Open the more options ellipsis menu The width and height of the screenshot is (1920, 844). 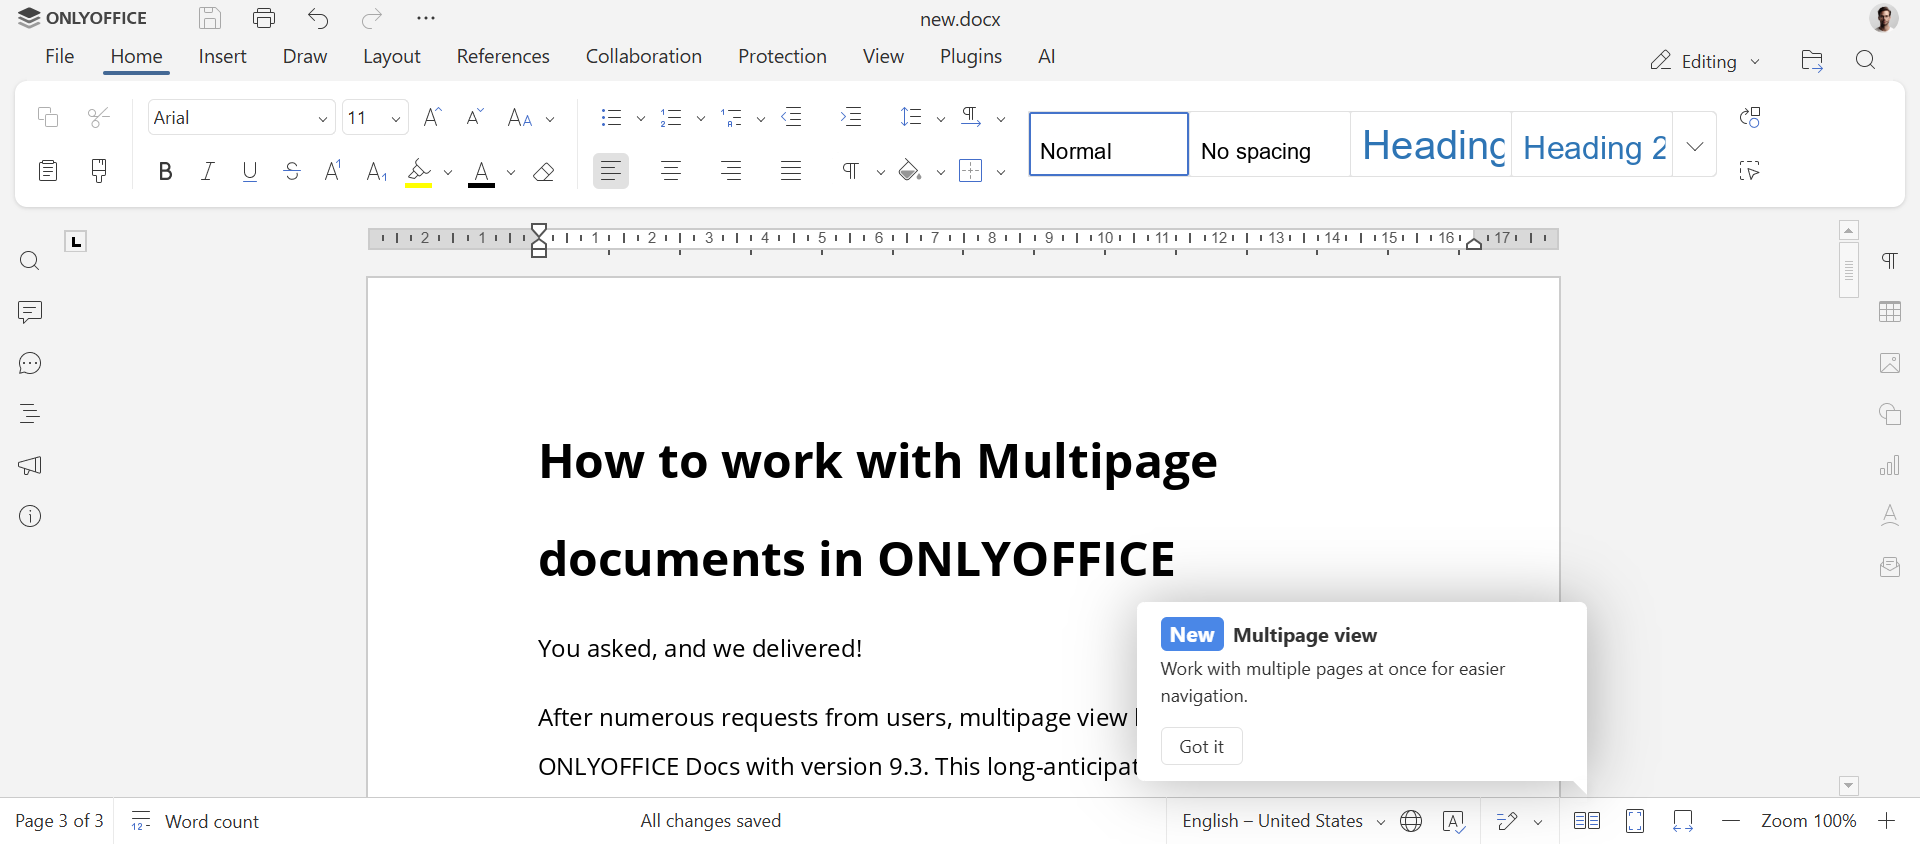(426, 18)
